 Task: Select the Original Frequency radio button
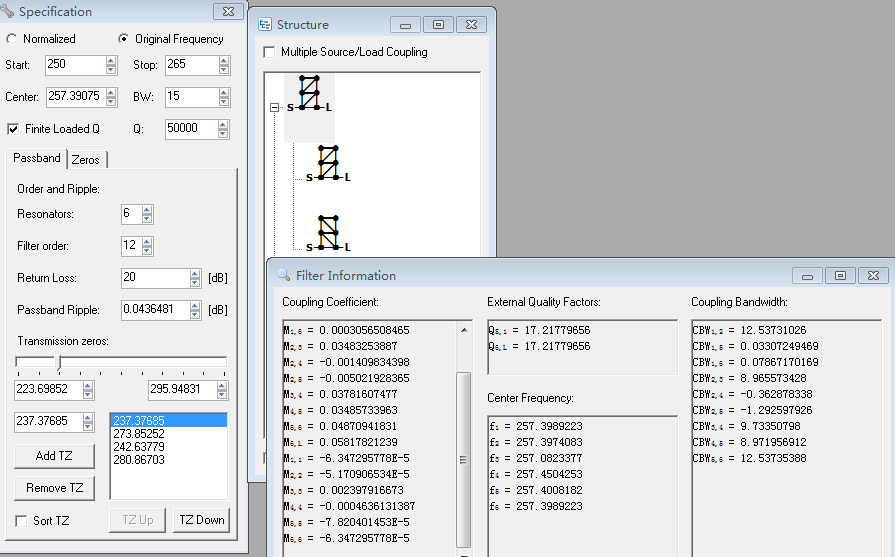(123, 39)
